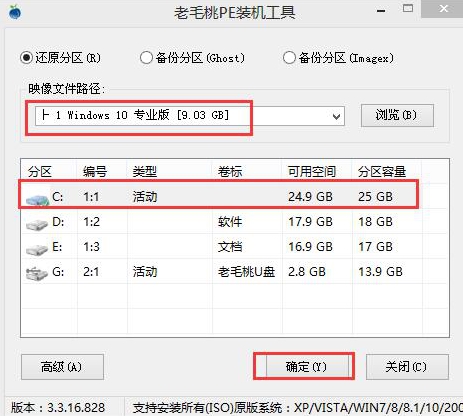Click the 卷标 column header
The width and height of the screenshot is (463, 416).
[x=230, y=172]
